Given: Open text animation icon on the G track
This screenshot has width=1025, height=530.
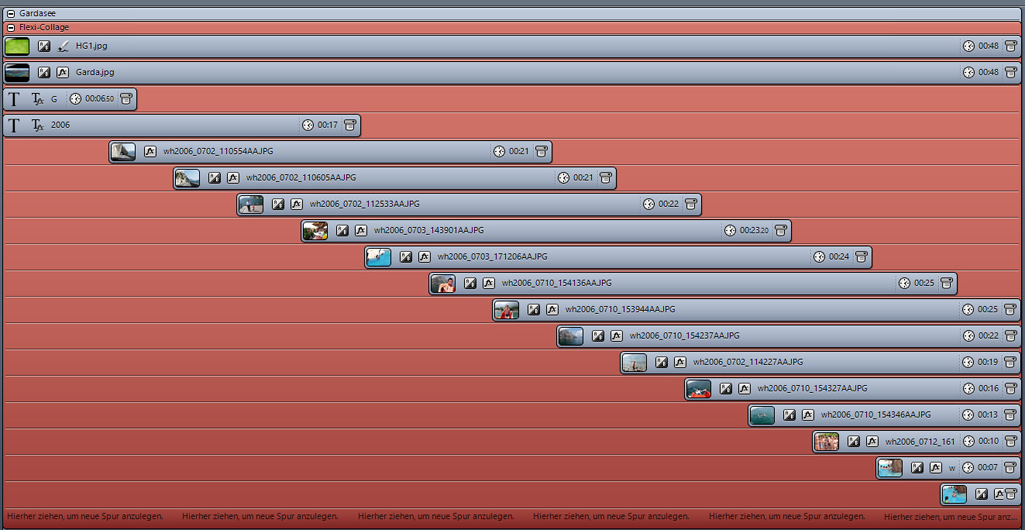Looking at the screenshot, I should (x=38, y=99).
